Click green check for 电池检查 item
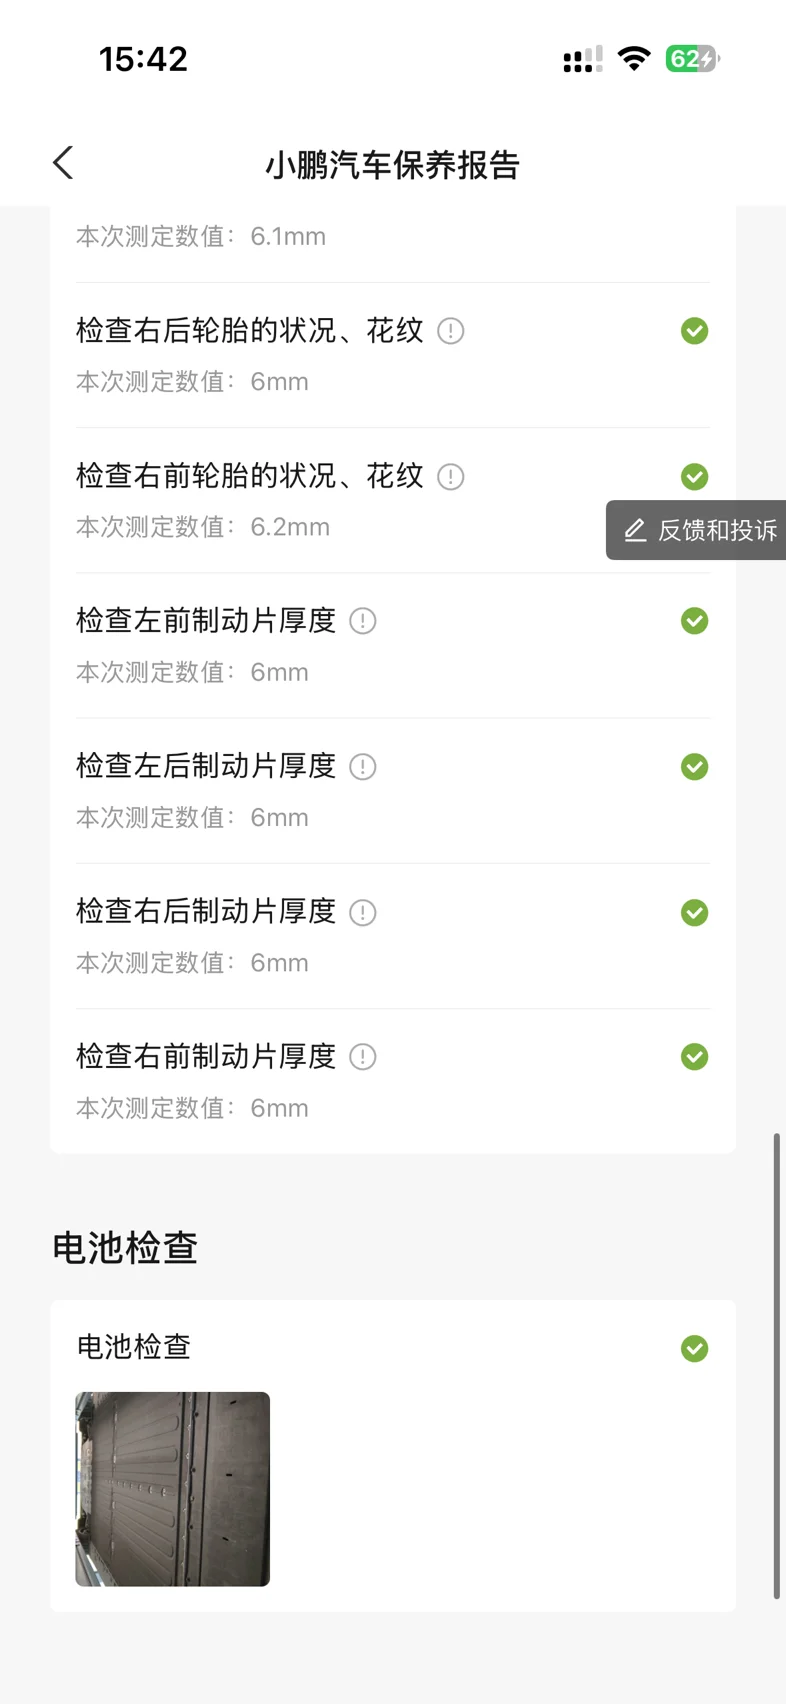The width and height of the screenshot is (786, 1704). tap(694, 1349)
